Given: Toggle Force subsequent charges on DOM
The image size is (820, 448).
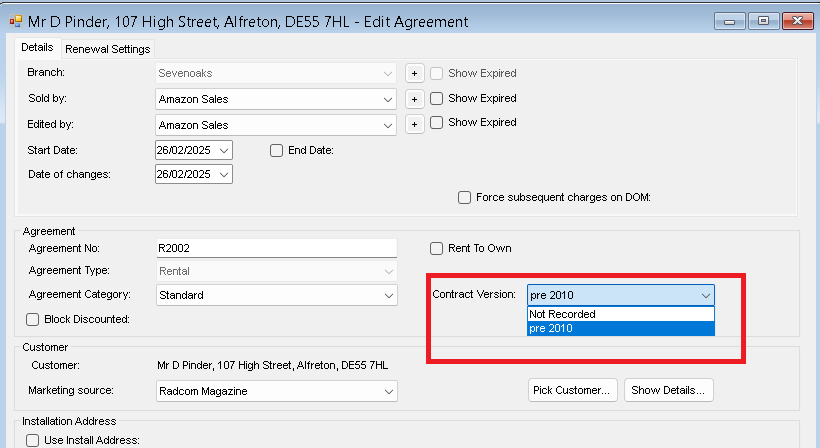Looking at the screenshot, I should point(464,197).
